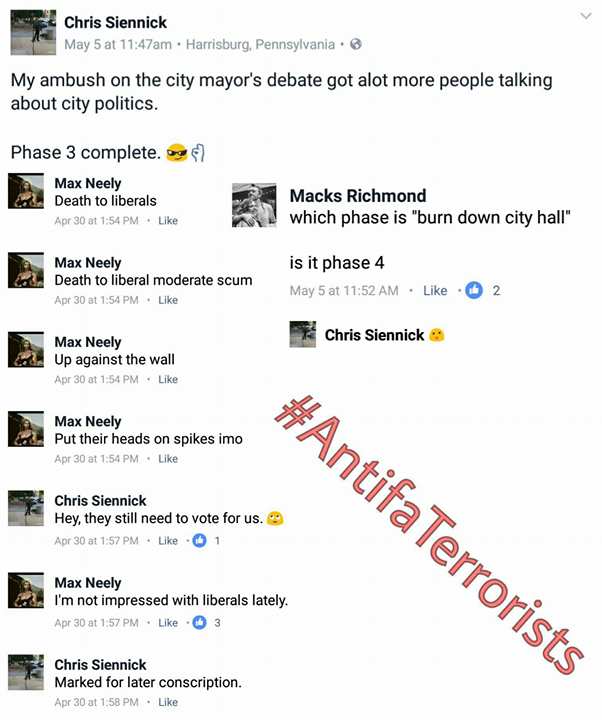This screenshot has height=720, width=602.
Task: Click the surprised emoji next to Chris Siennick's reply
Action: [437, 335]
